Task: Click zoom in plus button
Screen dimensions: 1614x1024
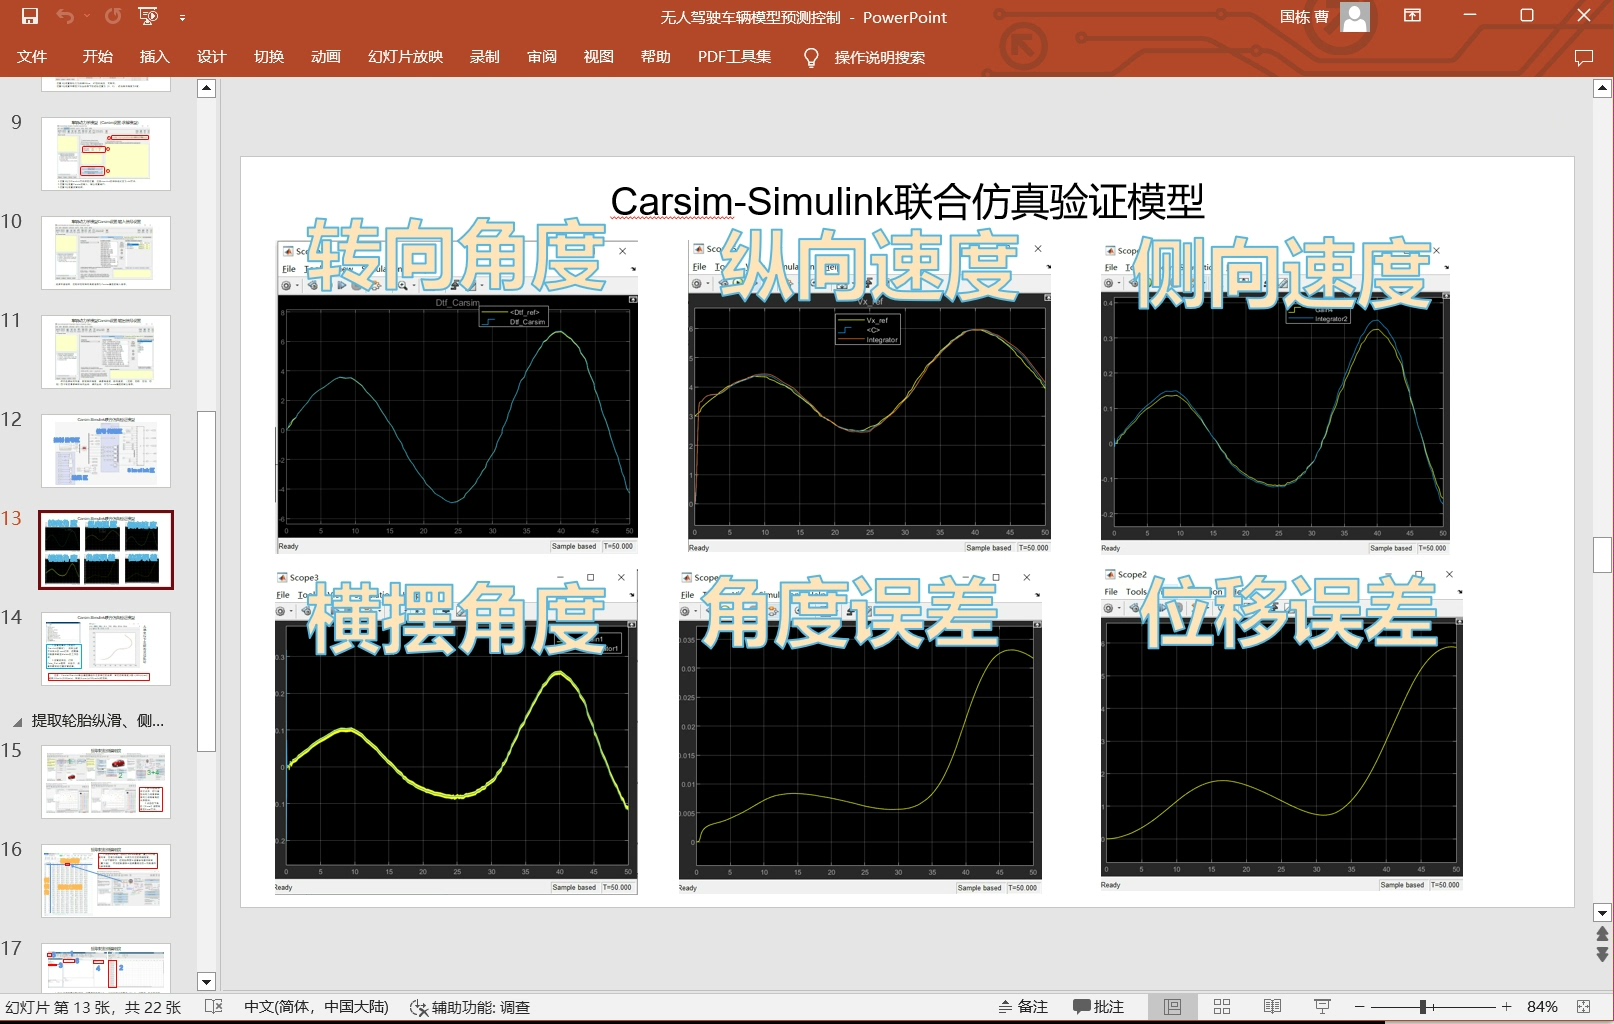Action: pos(1507,1007)
